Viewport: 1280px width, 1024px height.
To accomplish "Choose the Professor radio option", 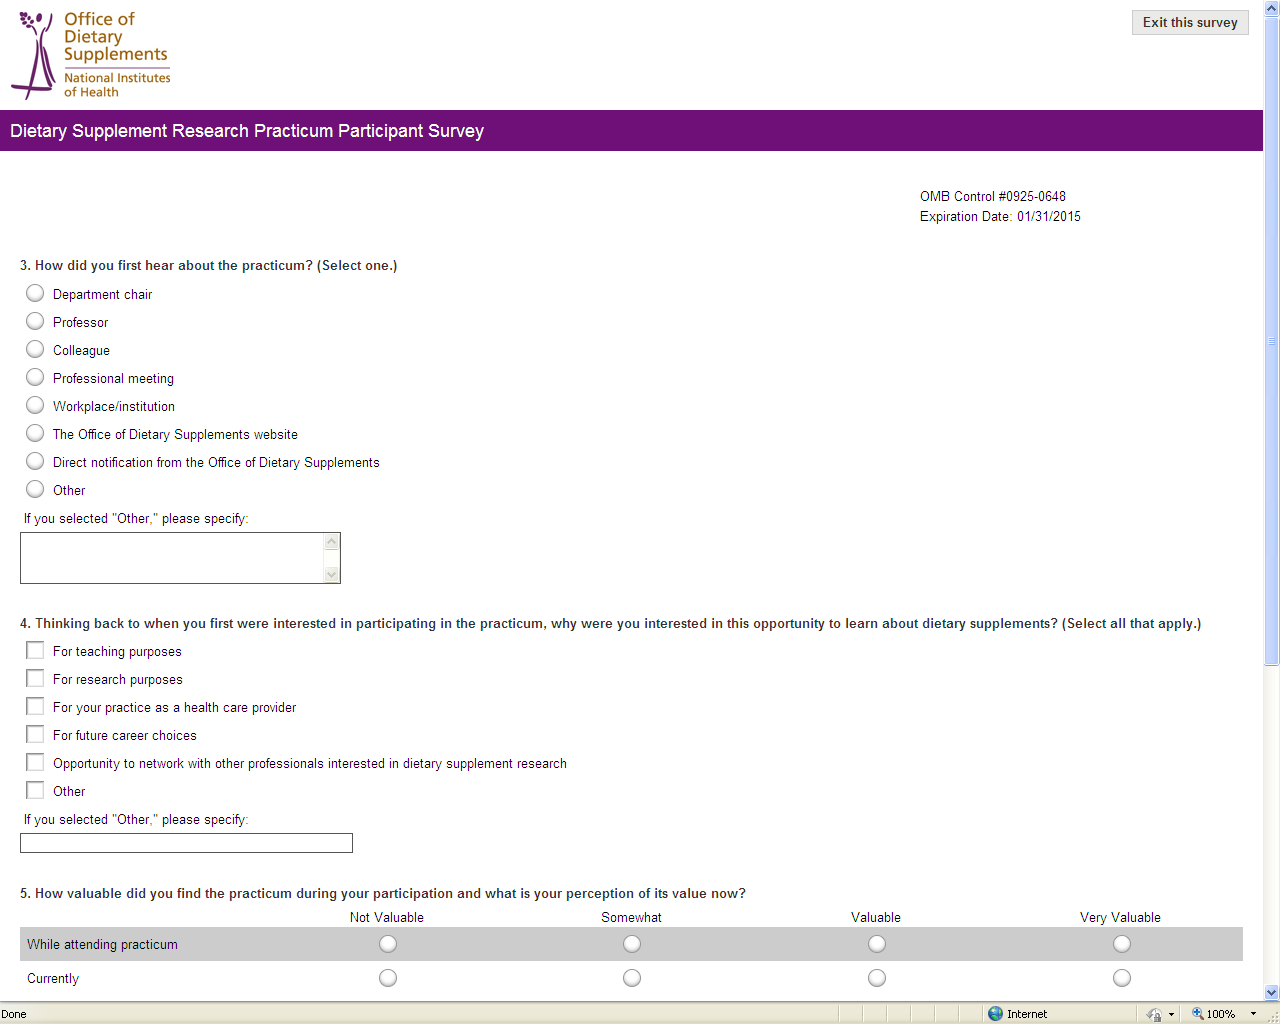I will [x=35, y=321].
